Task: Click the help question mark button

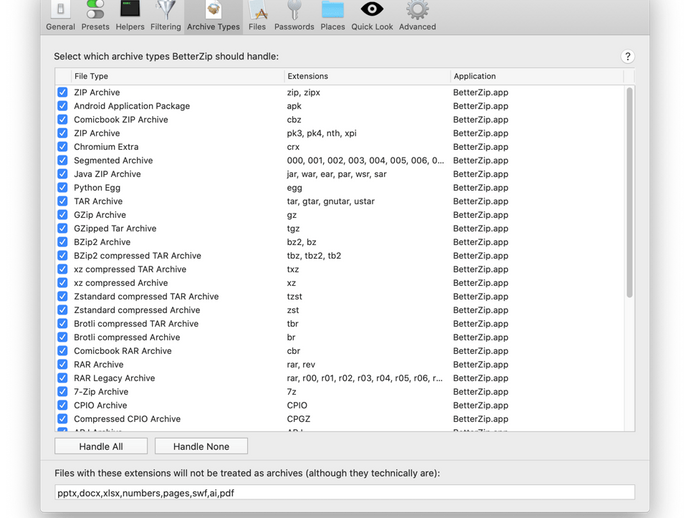Action: [x=628, y=56]
